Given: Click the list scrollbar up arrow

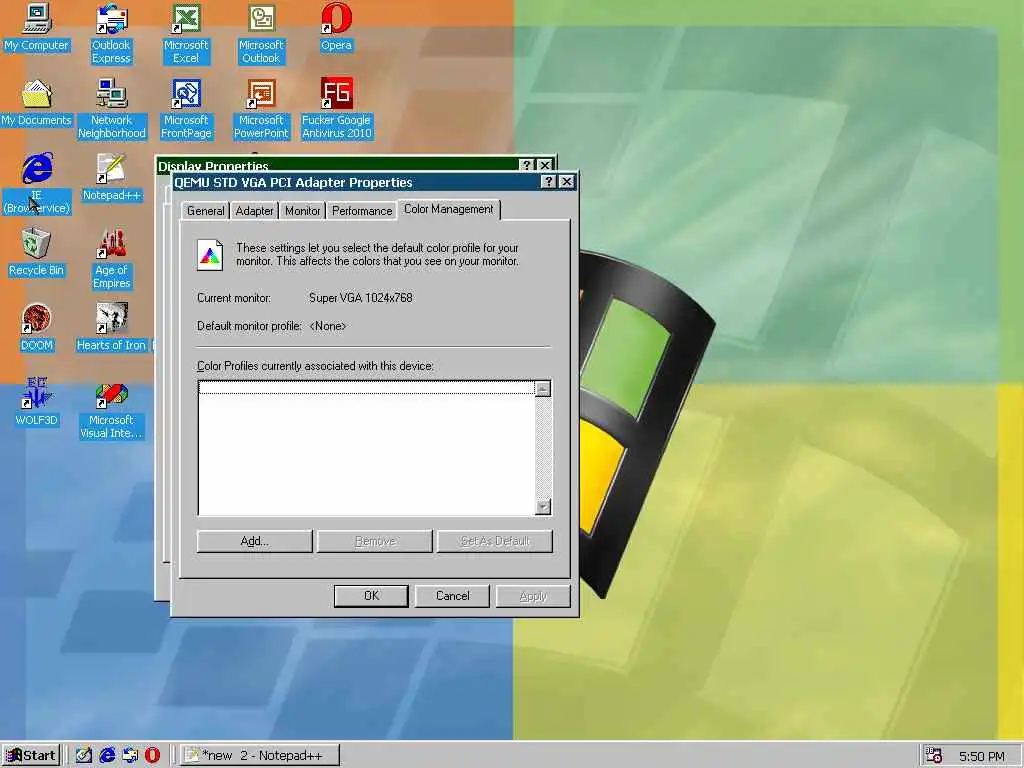Looking at the screenshot, I should 543,389.
